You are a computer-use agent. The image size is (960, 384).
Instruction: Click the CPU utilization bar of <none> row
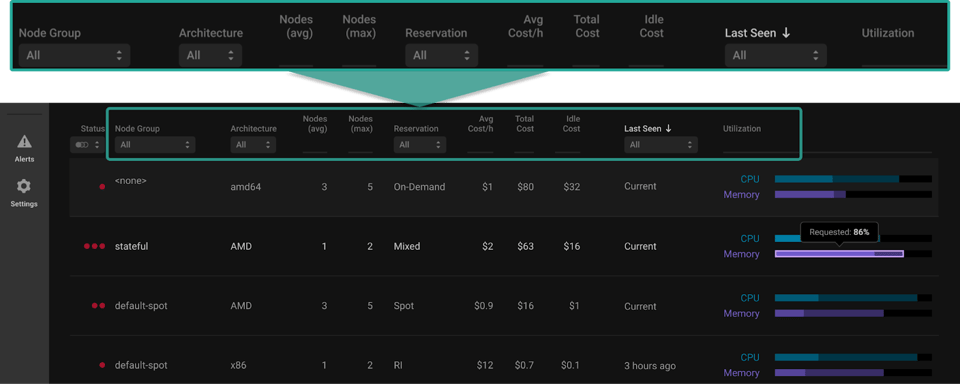853,179
